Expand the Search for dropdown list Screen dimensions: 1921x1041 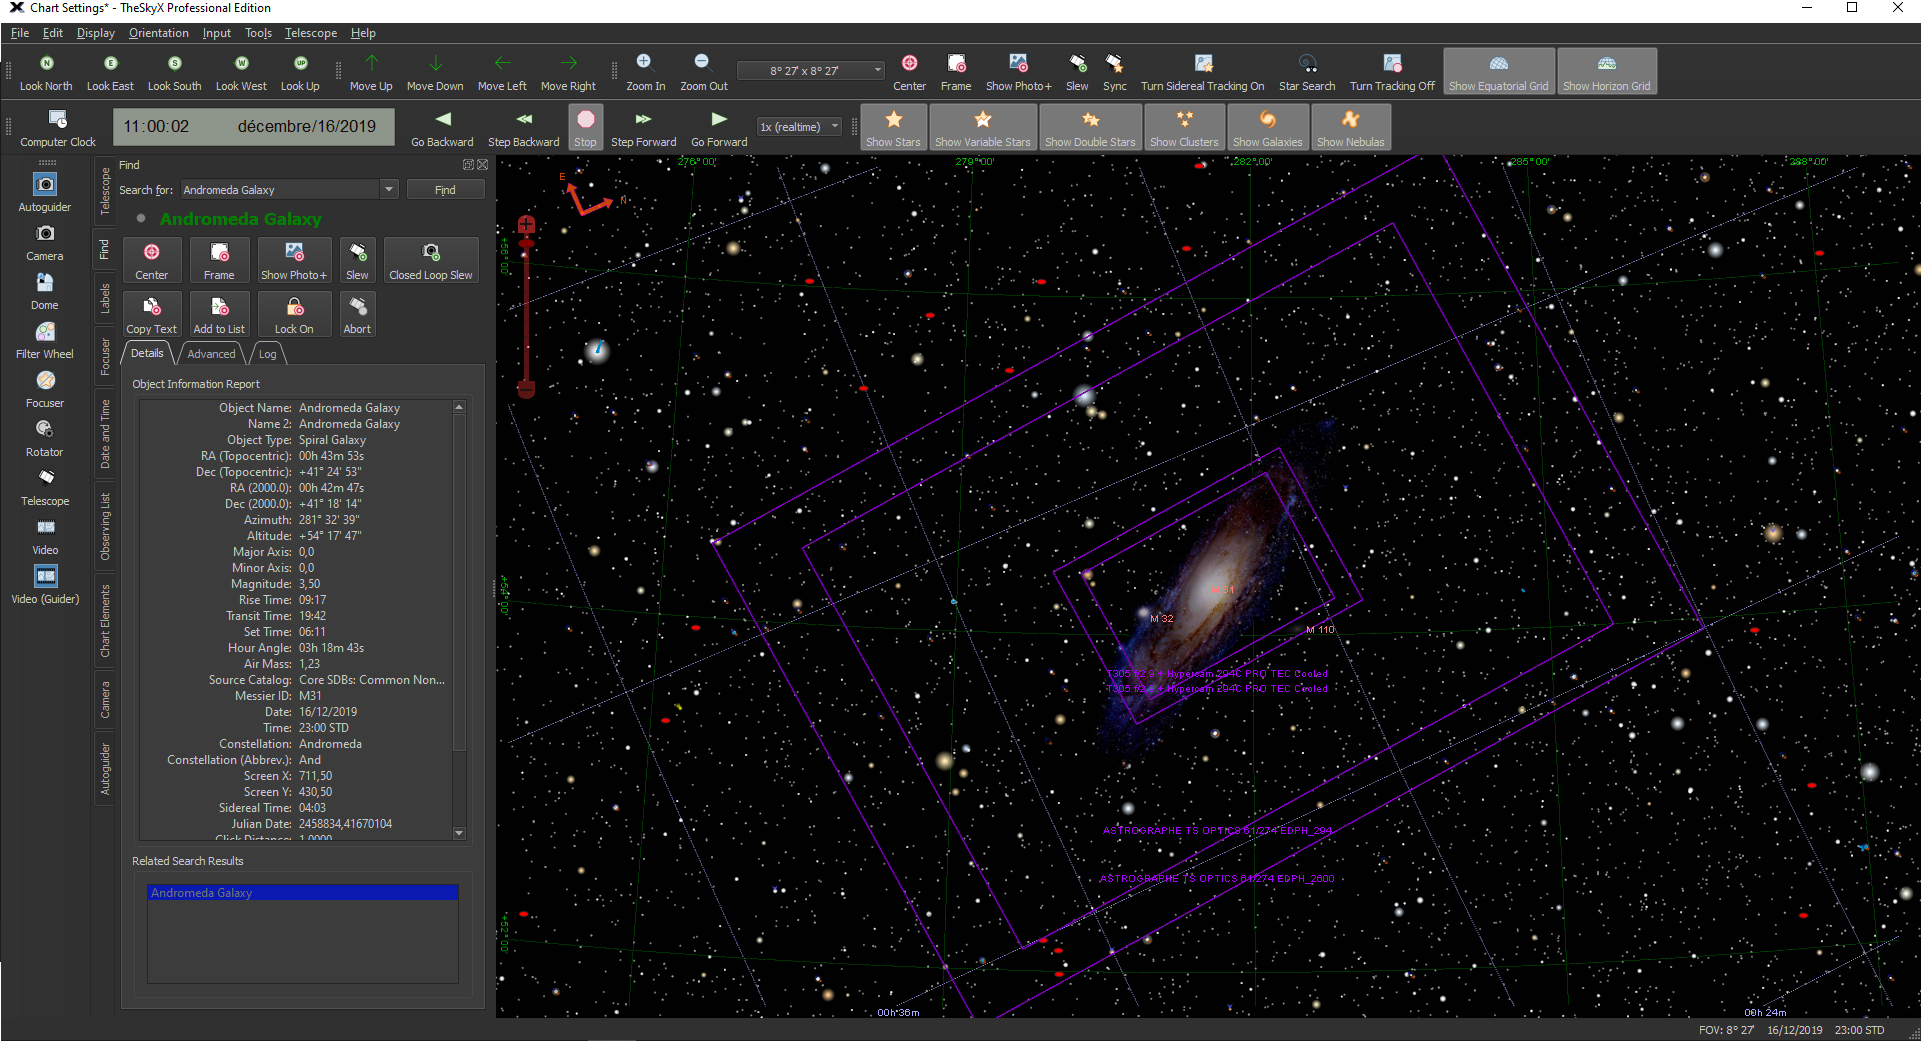pos(389,189)
